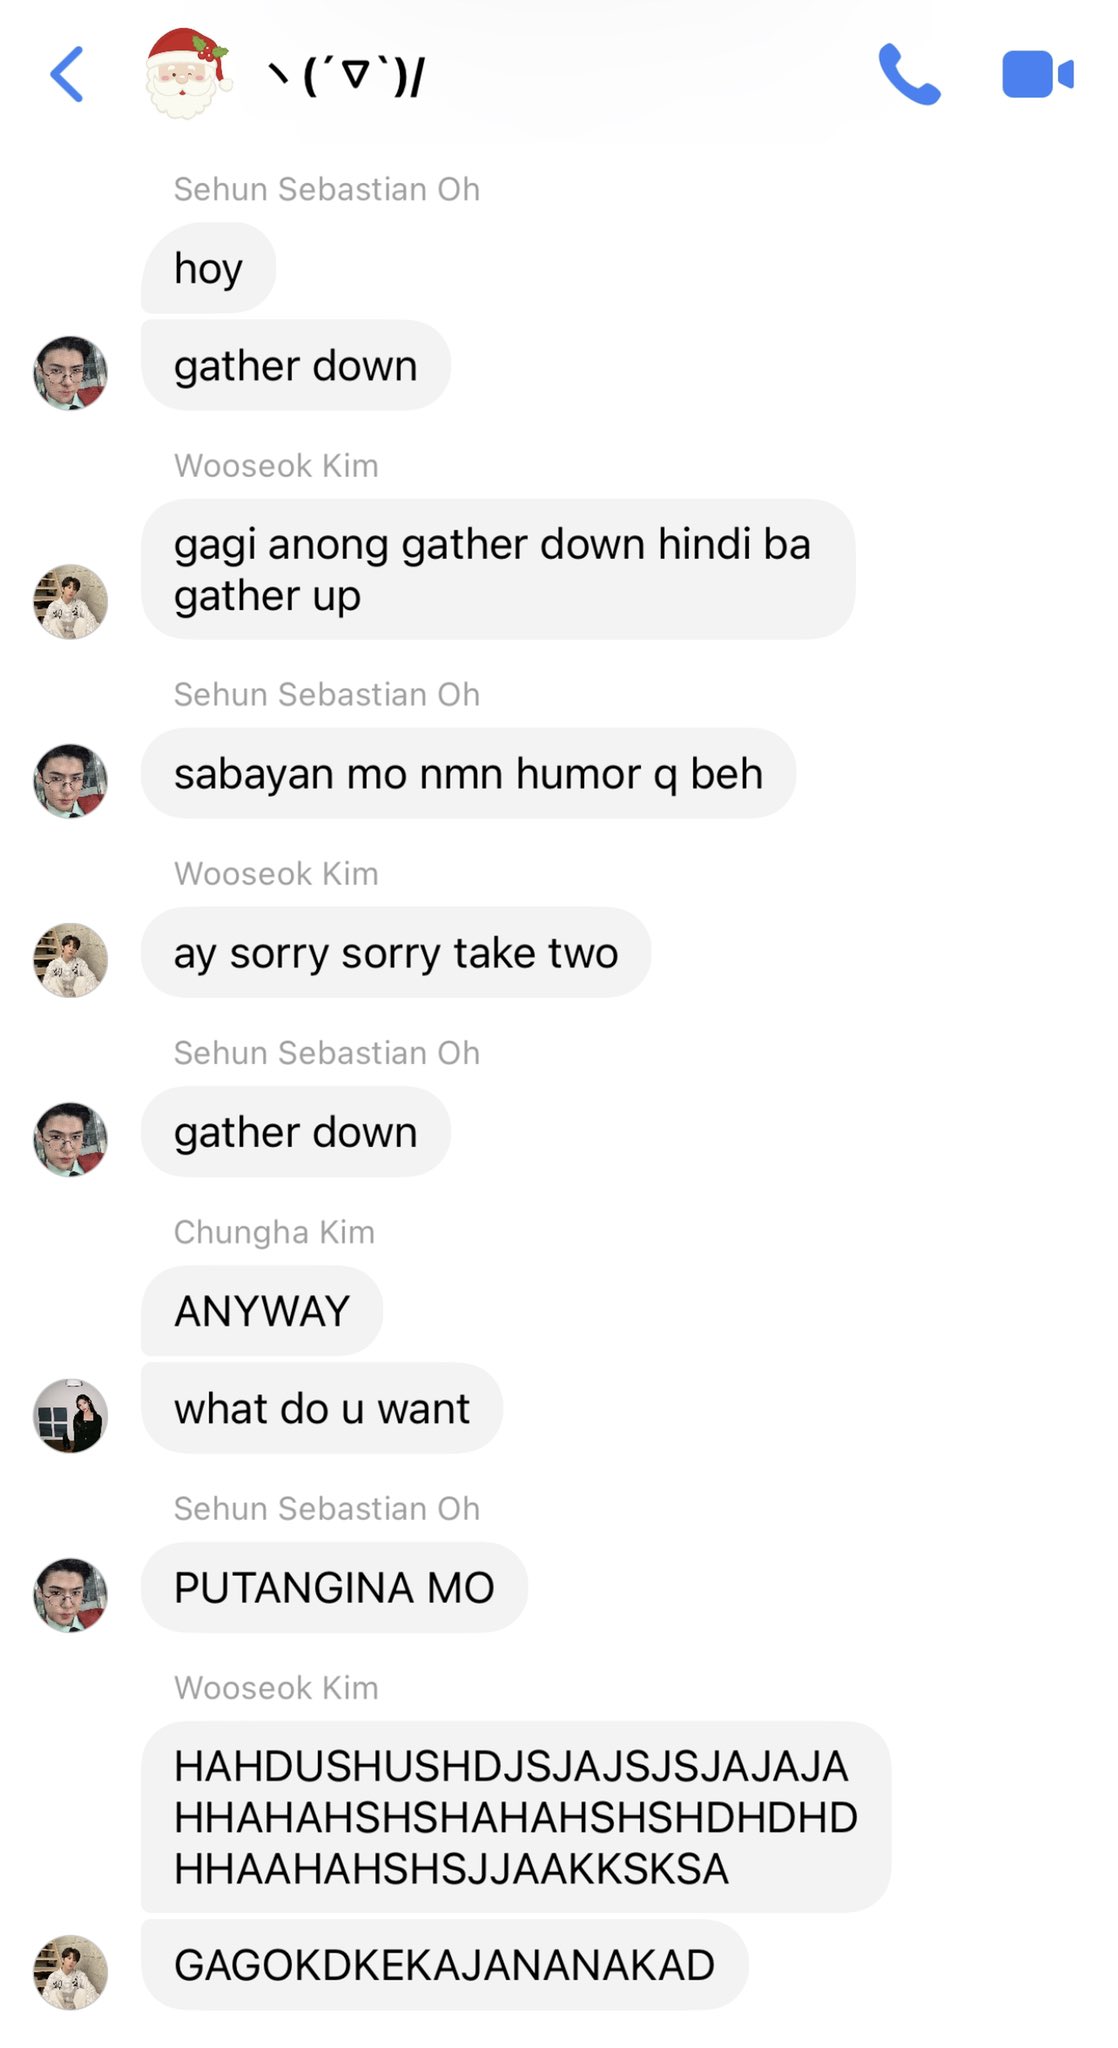Select the long 'HAHDUSHUSHDJ' laughing message
This screenshot has height=2048, width=1118.
(516, 1817)
